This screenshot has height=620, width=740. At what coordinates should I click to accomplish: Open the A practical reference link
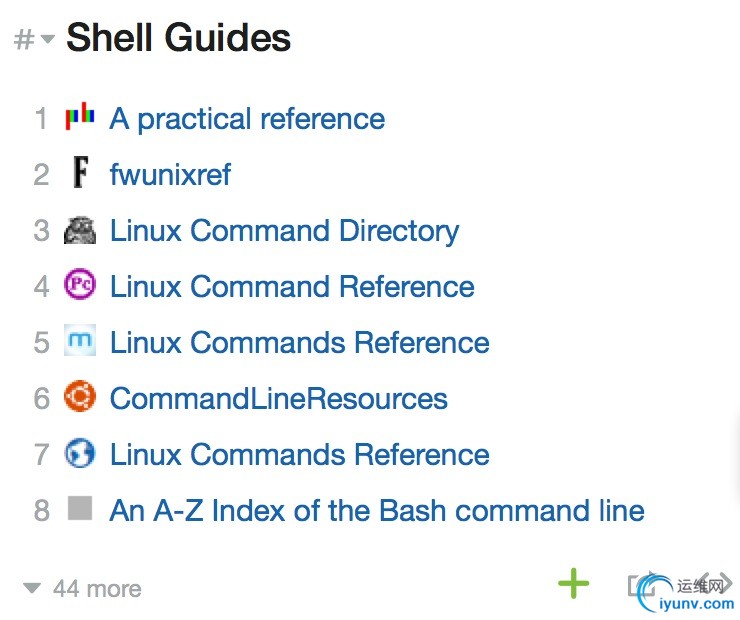247,119
